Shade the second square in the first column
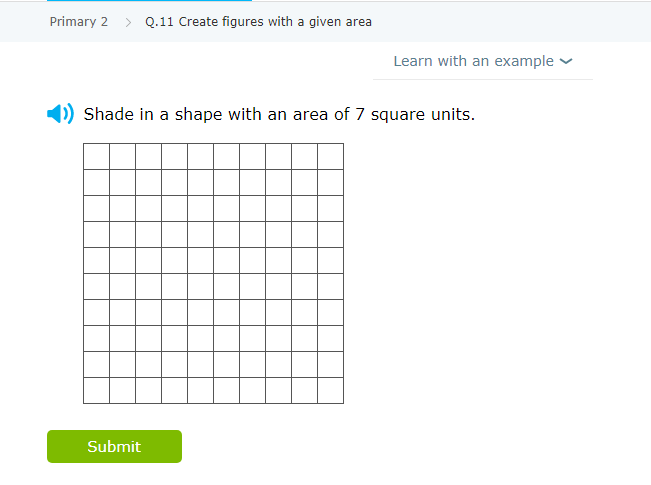 96,182
